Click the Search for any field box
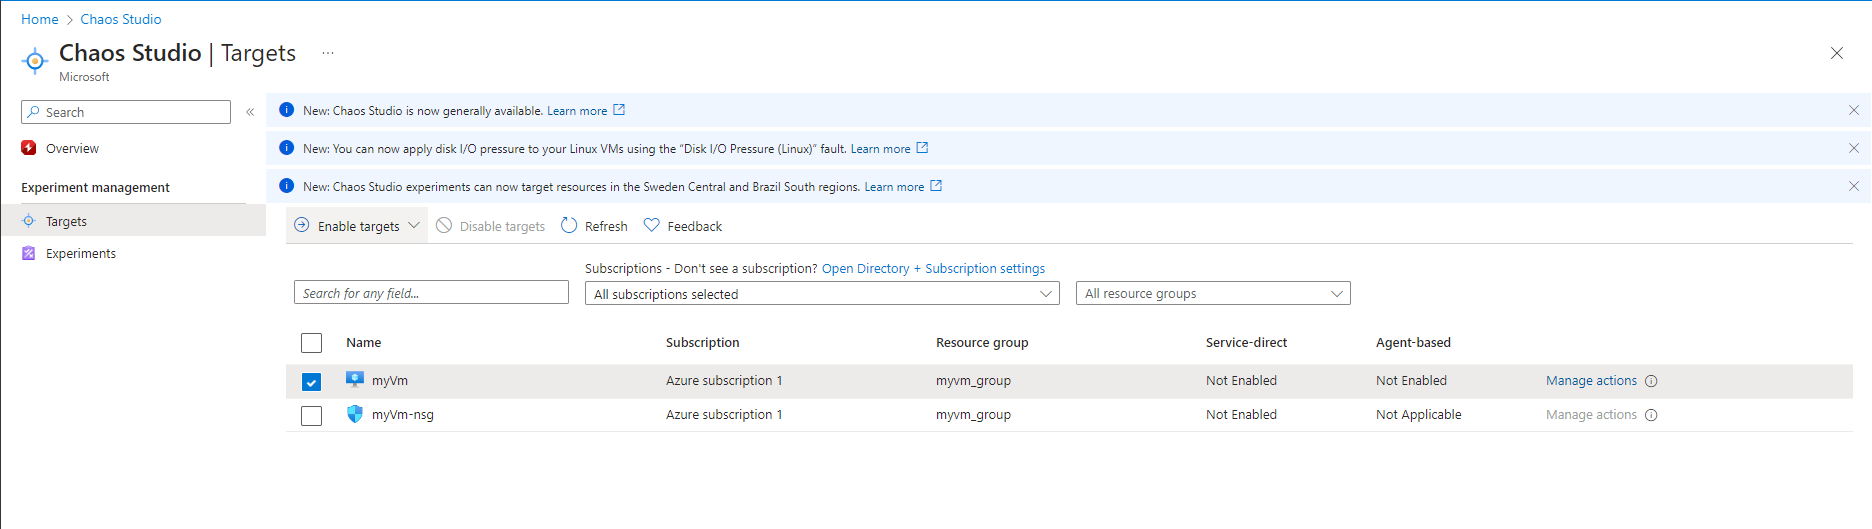This screenshot has width=1872, height=529. click(x=431, y=293)
